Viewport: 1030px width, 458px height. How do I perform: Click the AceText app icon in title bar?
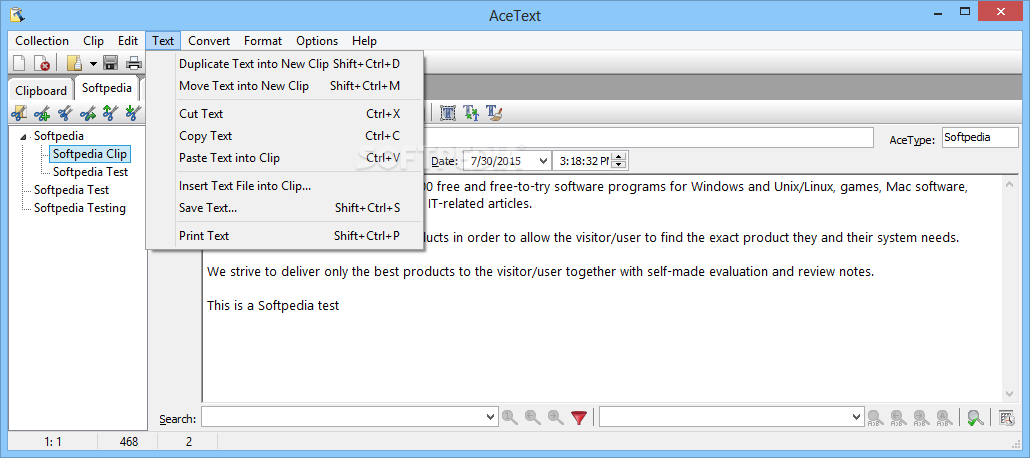[x=18, y=13]
